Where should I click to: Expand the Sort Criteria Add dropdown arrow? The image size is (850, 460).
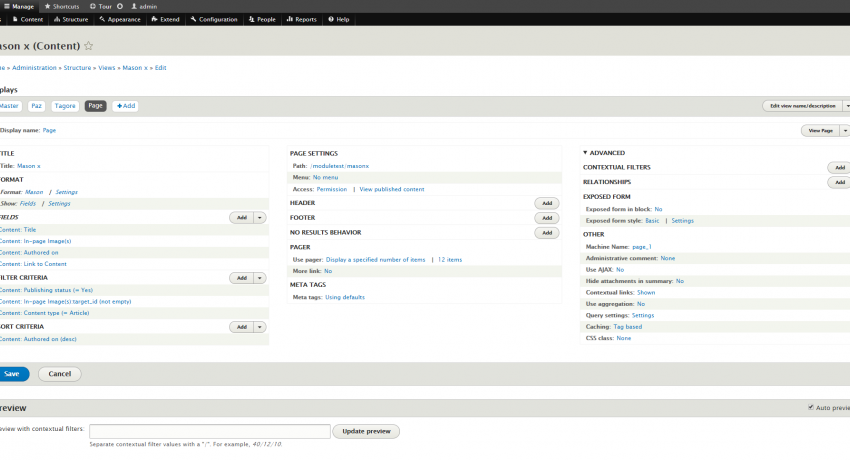(260, 327)
